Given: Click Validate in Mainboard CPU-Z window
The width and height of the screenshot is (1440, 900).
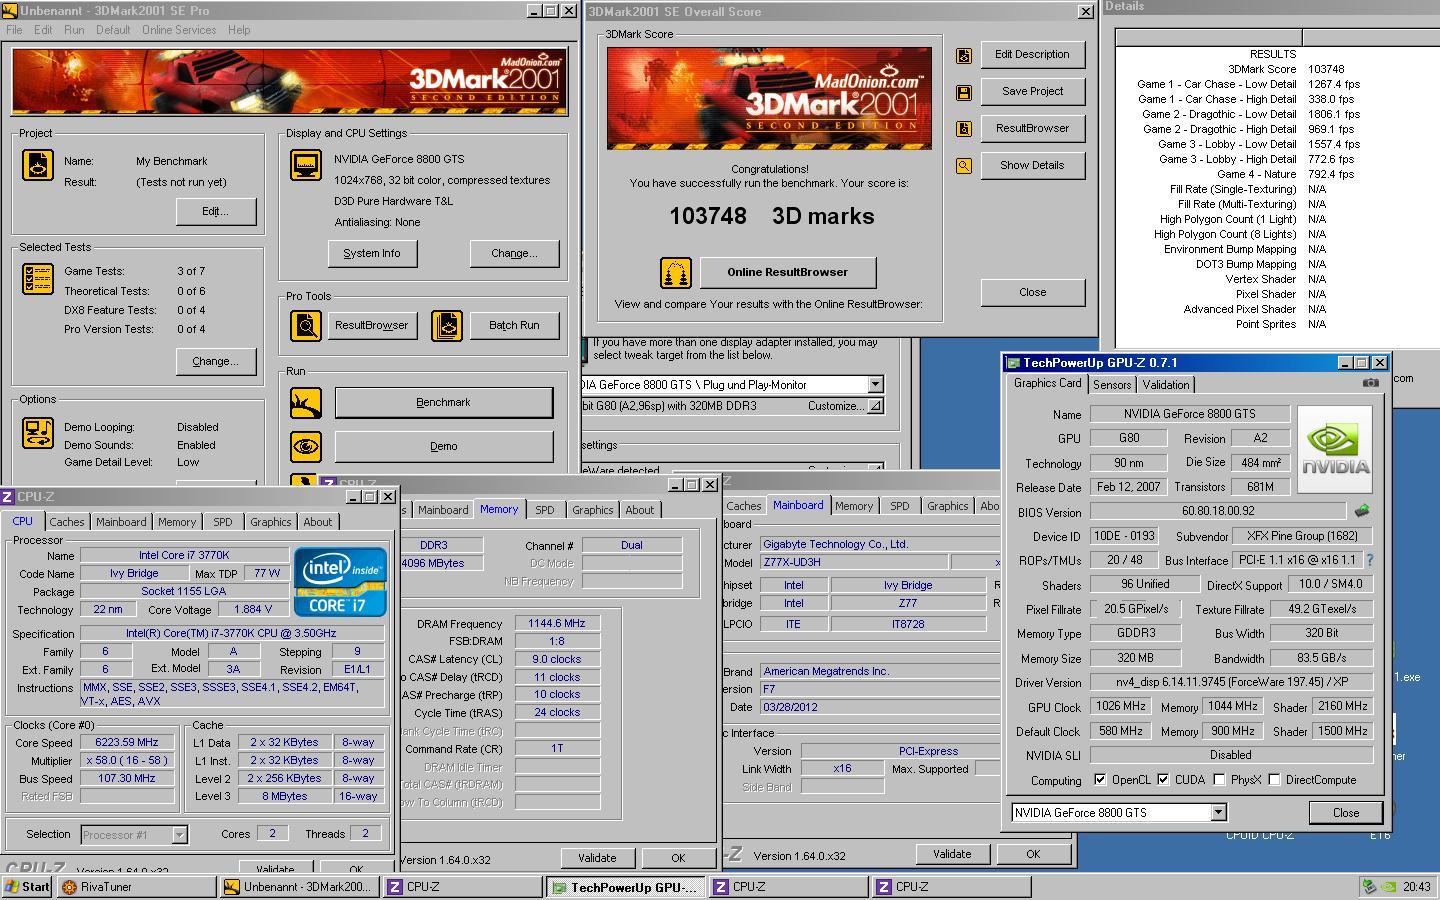Looking at the screenshot, I should point(952,854).
